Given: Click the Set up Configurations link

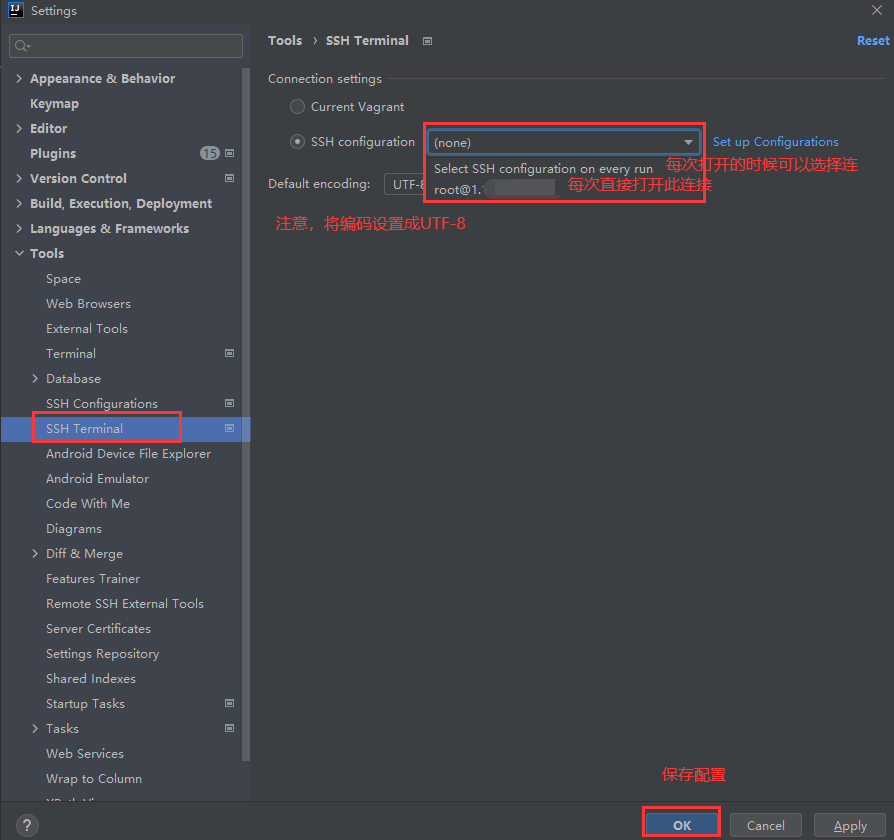Looking at the screenshot, I should point(775,141).
